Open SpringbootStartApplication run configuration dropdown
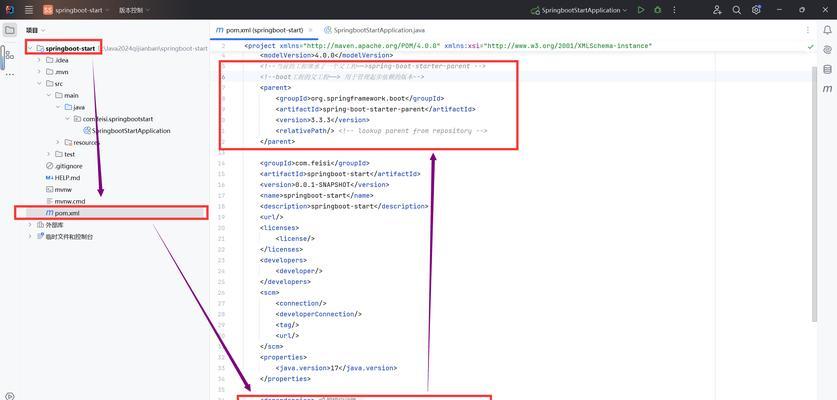 (579, 10)
